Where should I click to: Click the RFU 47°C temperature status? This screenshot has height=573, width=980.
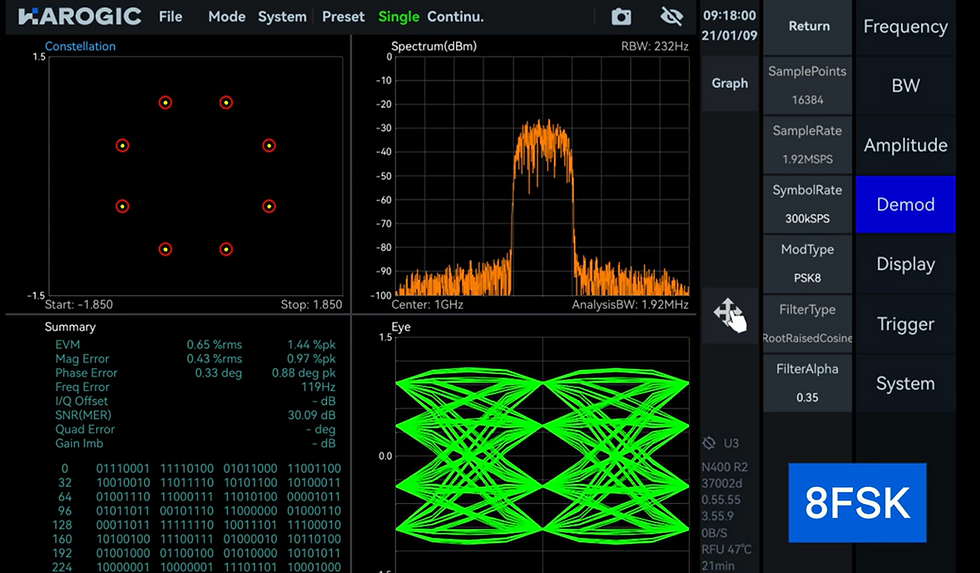726,549
